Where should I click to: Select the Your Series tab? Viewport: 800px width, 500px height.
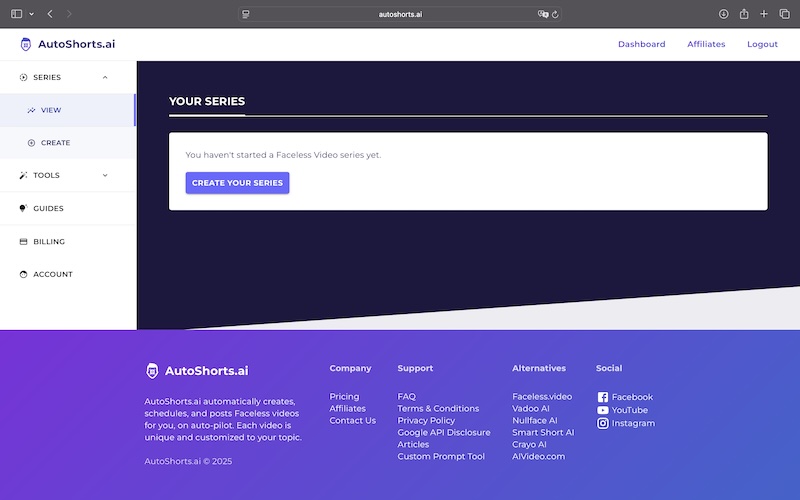[207, 102]
